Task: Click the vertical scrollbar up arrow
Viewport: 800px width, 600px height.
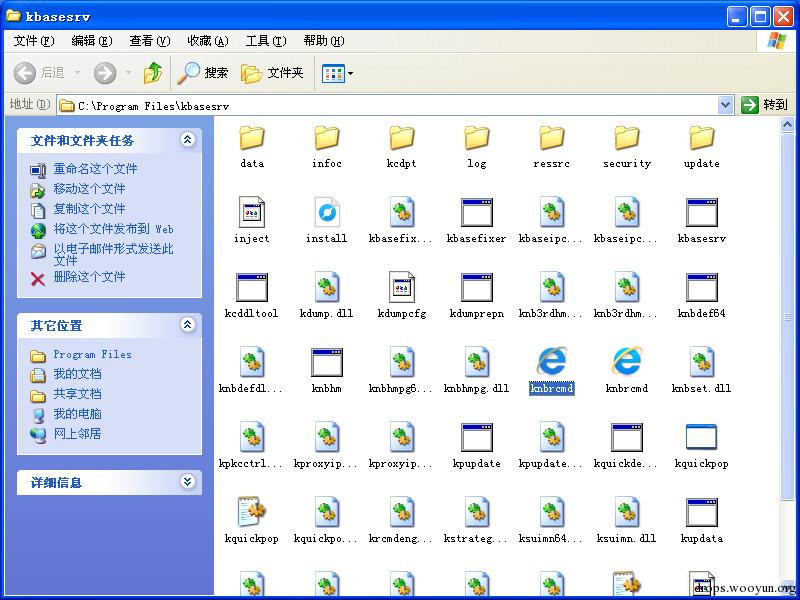Action: pyautogui.click(x=787, y=124)
